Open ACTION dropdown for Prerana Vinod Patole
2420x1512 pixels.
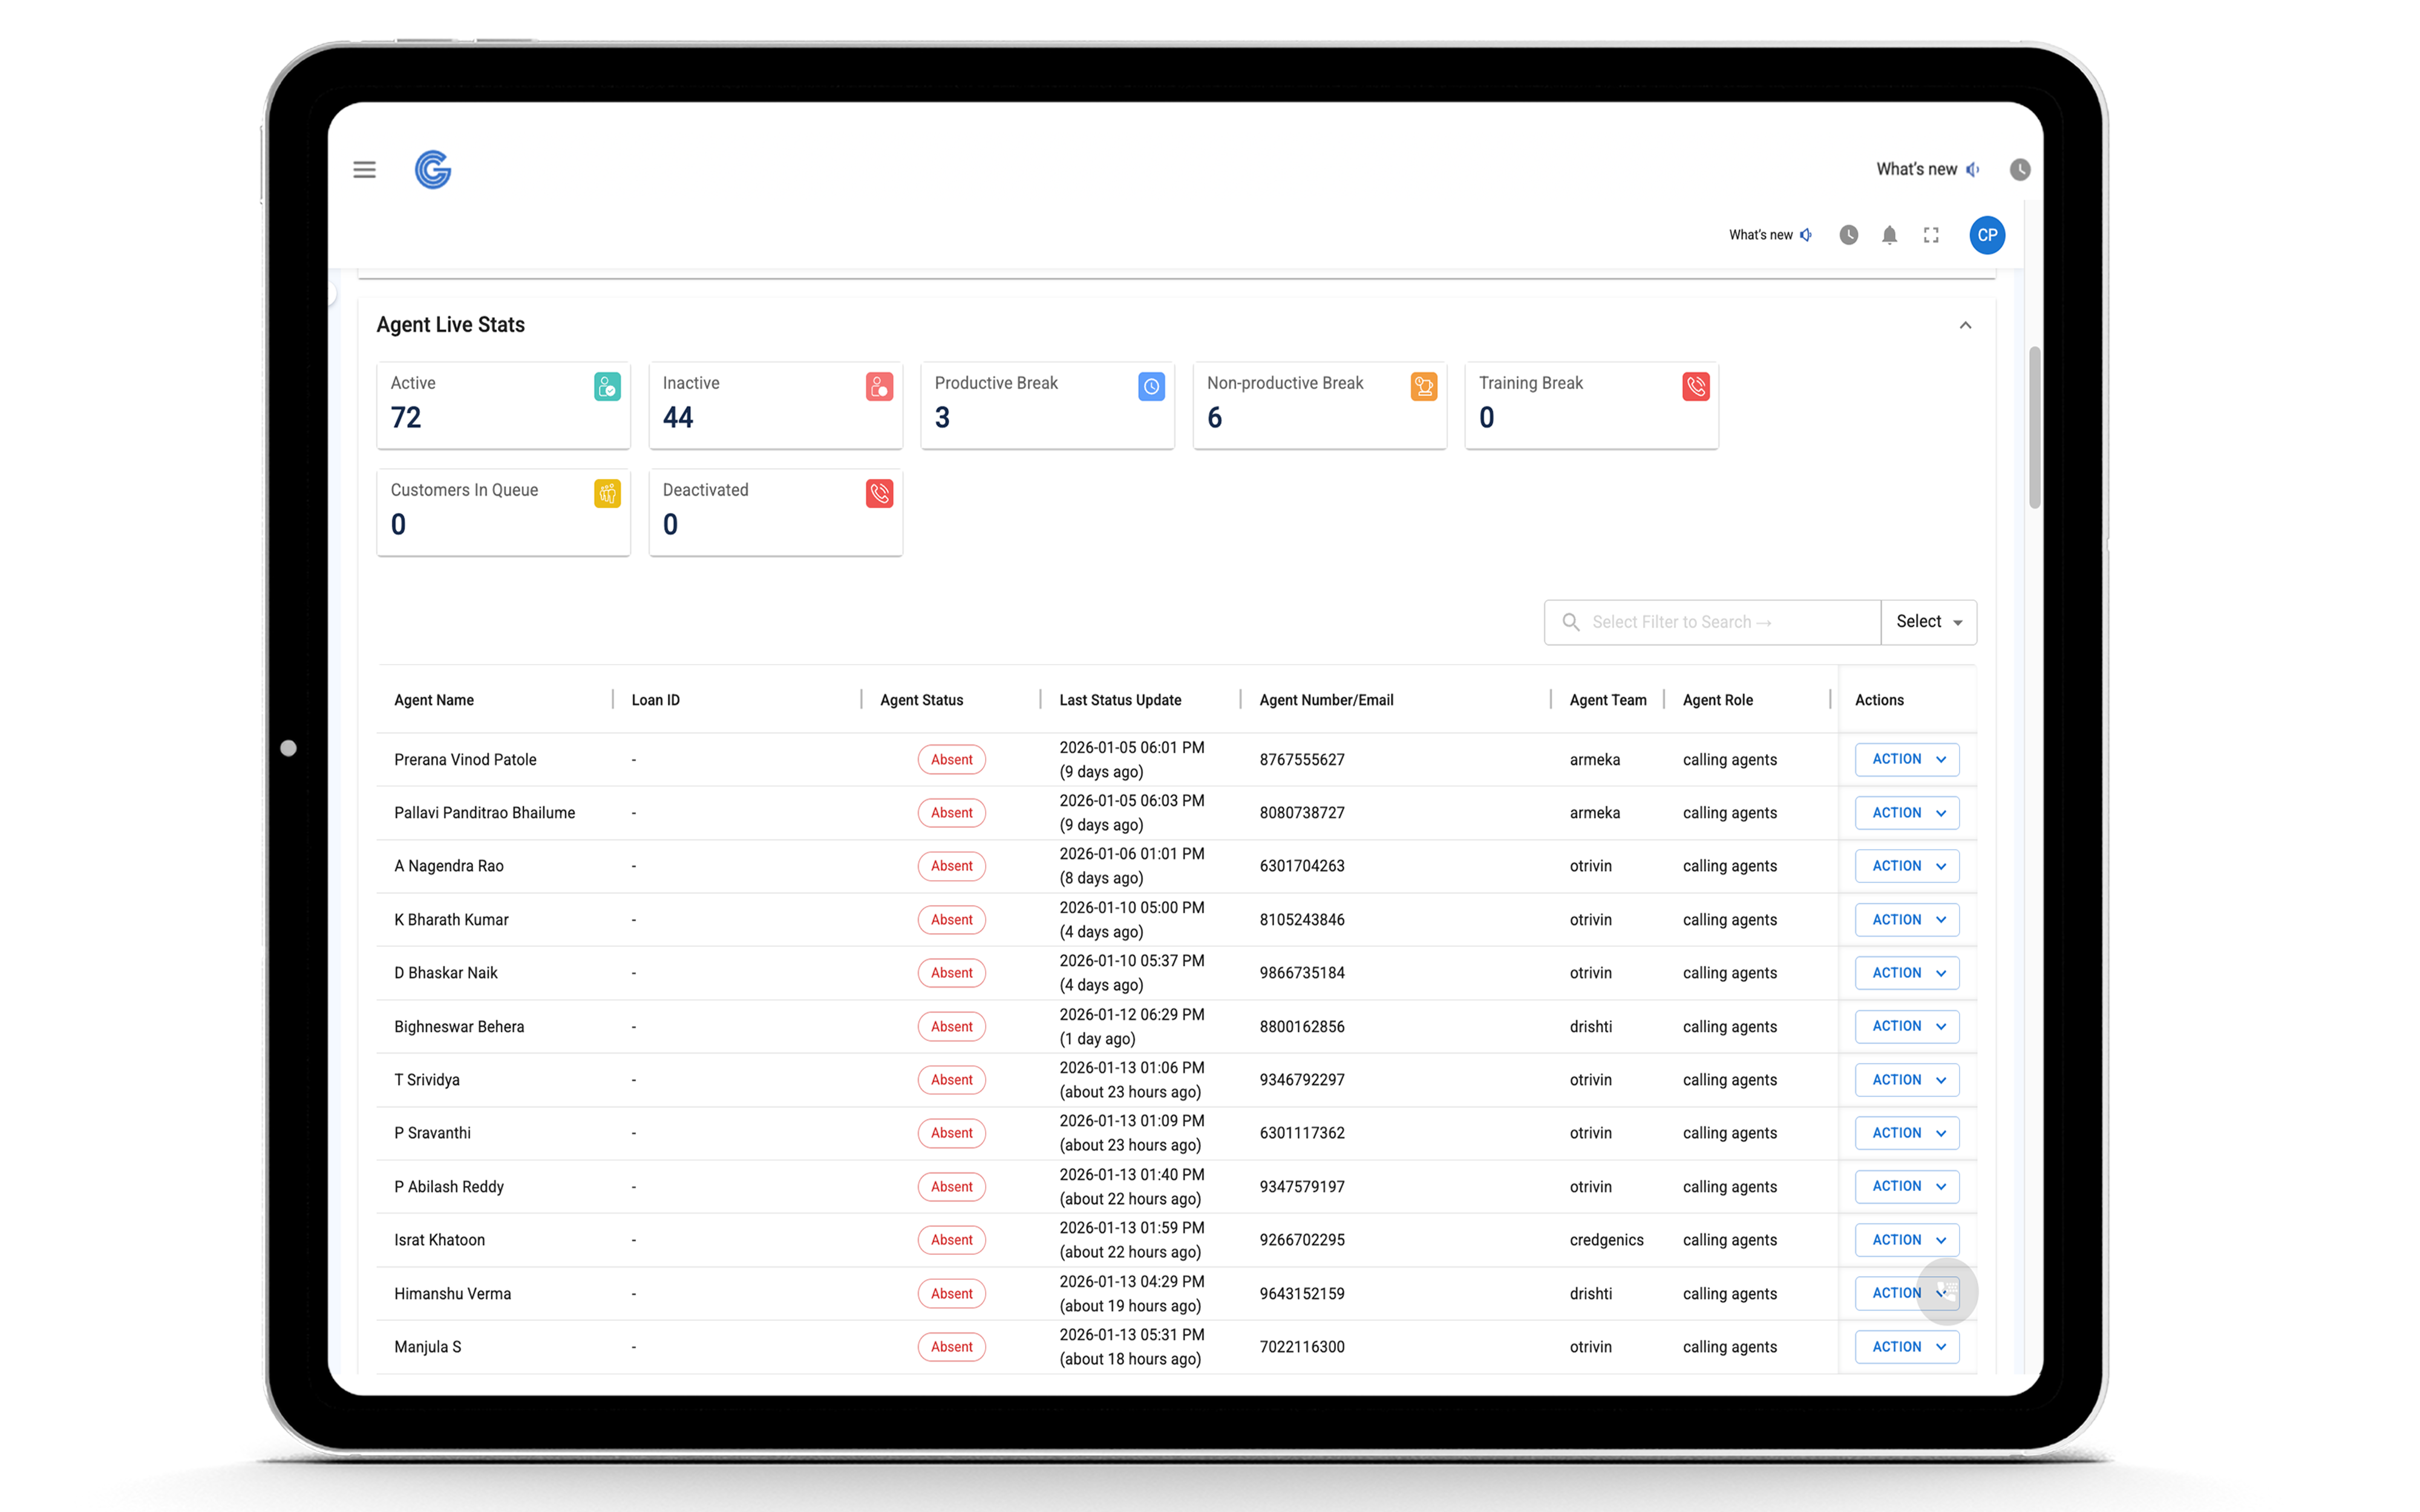tap(1906, 760)
